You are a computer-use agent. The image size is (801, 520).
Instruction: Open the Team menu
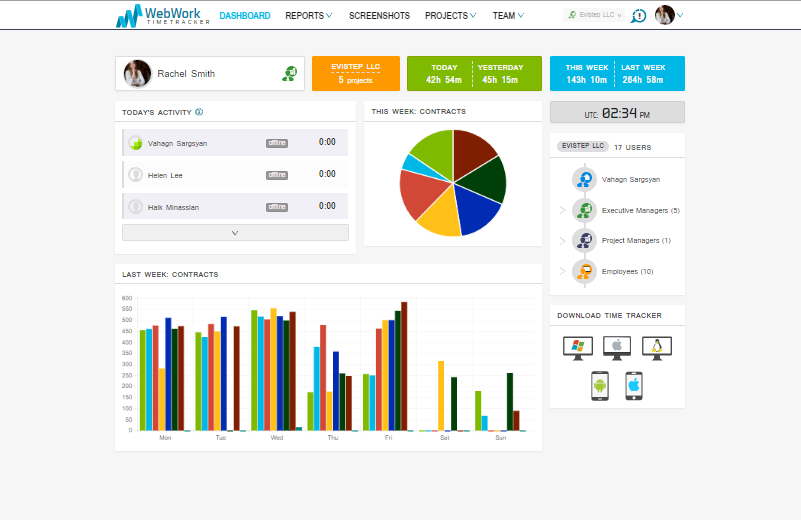coord(508,16)
